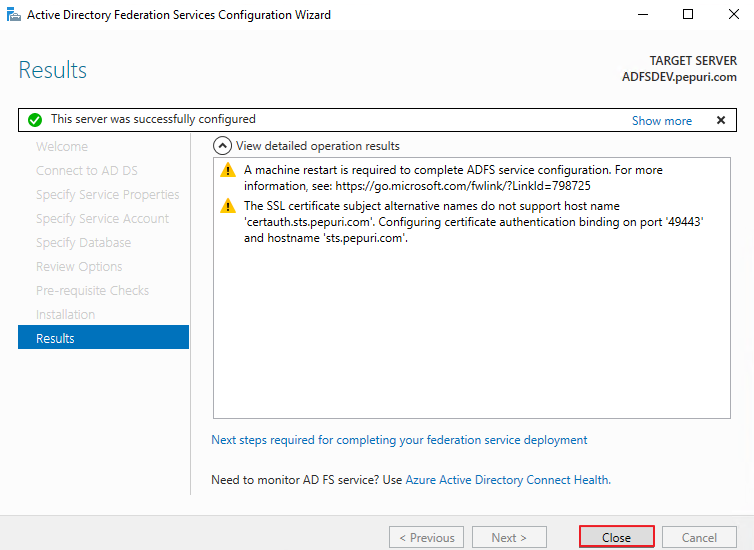Select Pre-requisite Checks step

click(92, 291)
